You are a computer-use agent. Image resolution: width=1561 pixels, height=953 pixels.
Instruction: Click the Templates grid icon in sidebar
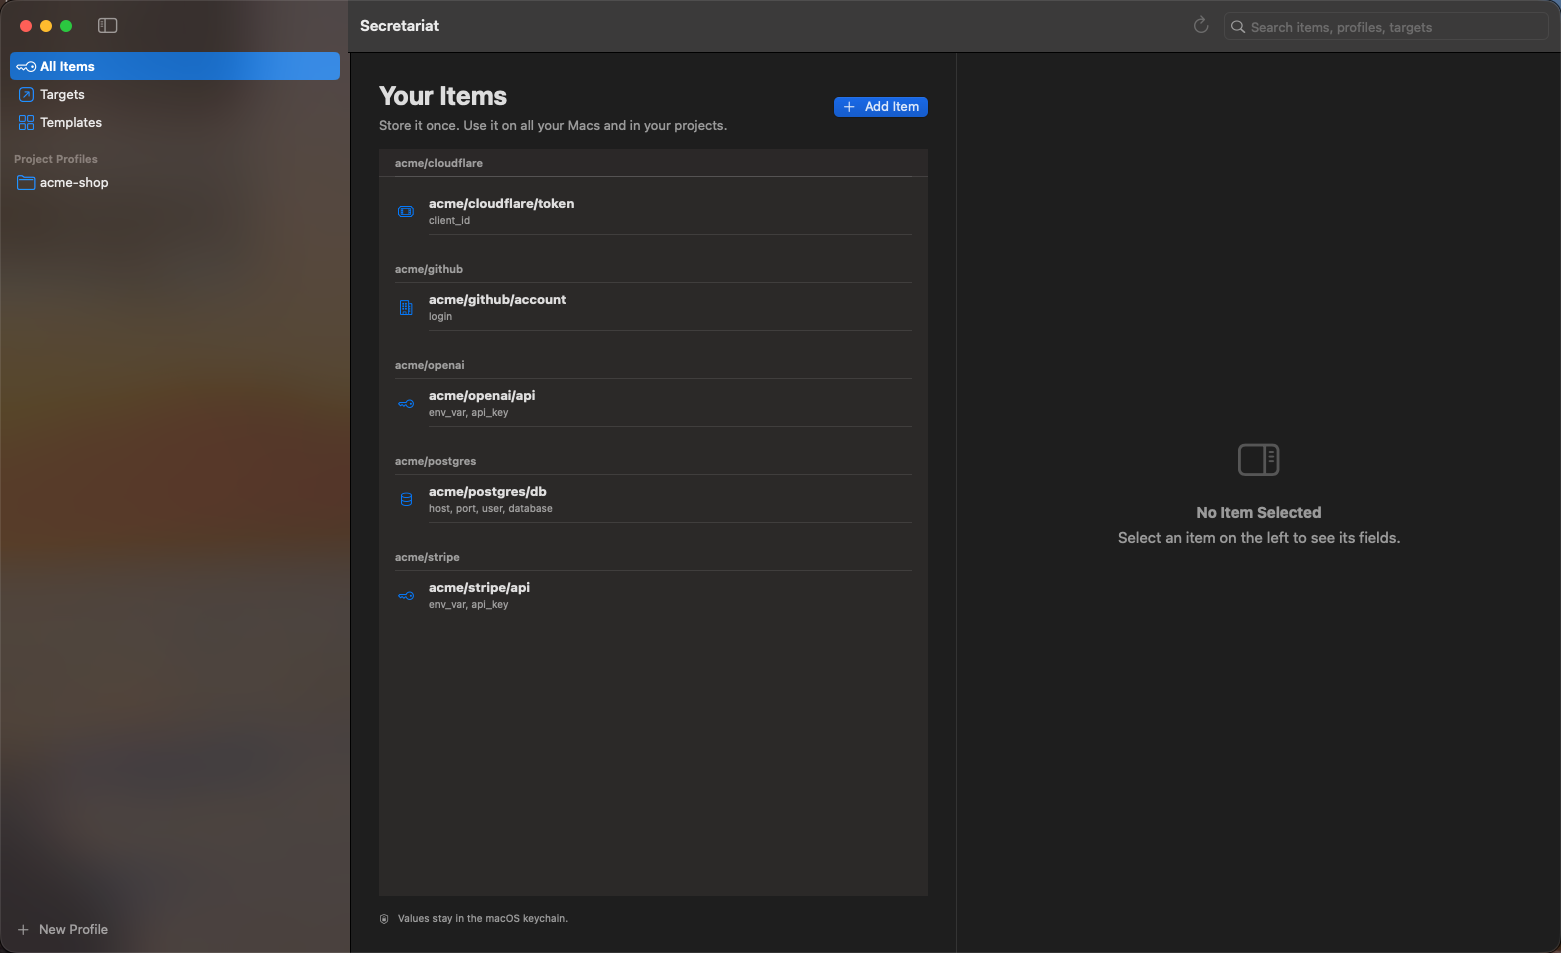[26, 123]
